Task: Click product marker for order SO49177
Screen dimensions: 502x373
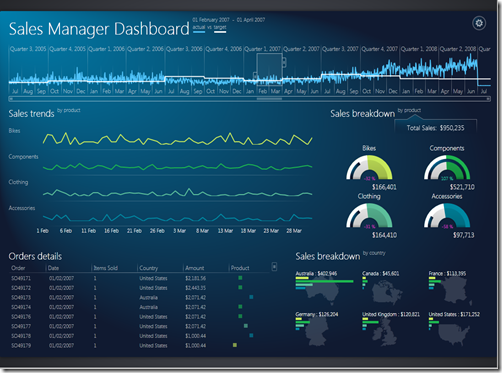Action: coord(246,326)
